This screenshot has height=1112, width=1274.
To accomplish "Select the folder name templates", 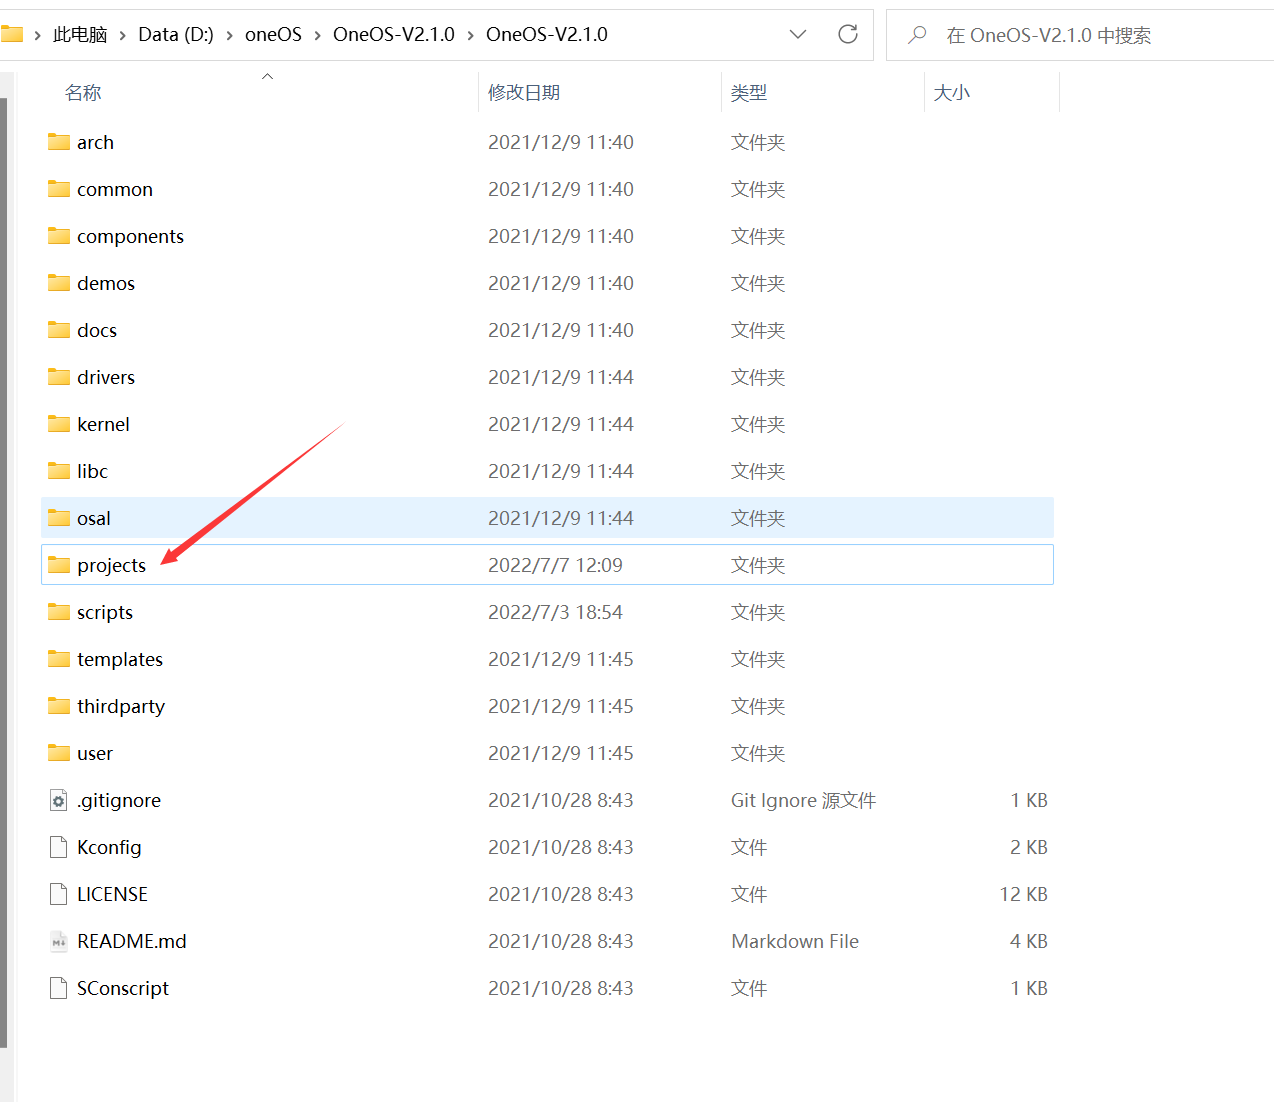I will pos(120,659).
